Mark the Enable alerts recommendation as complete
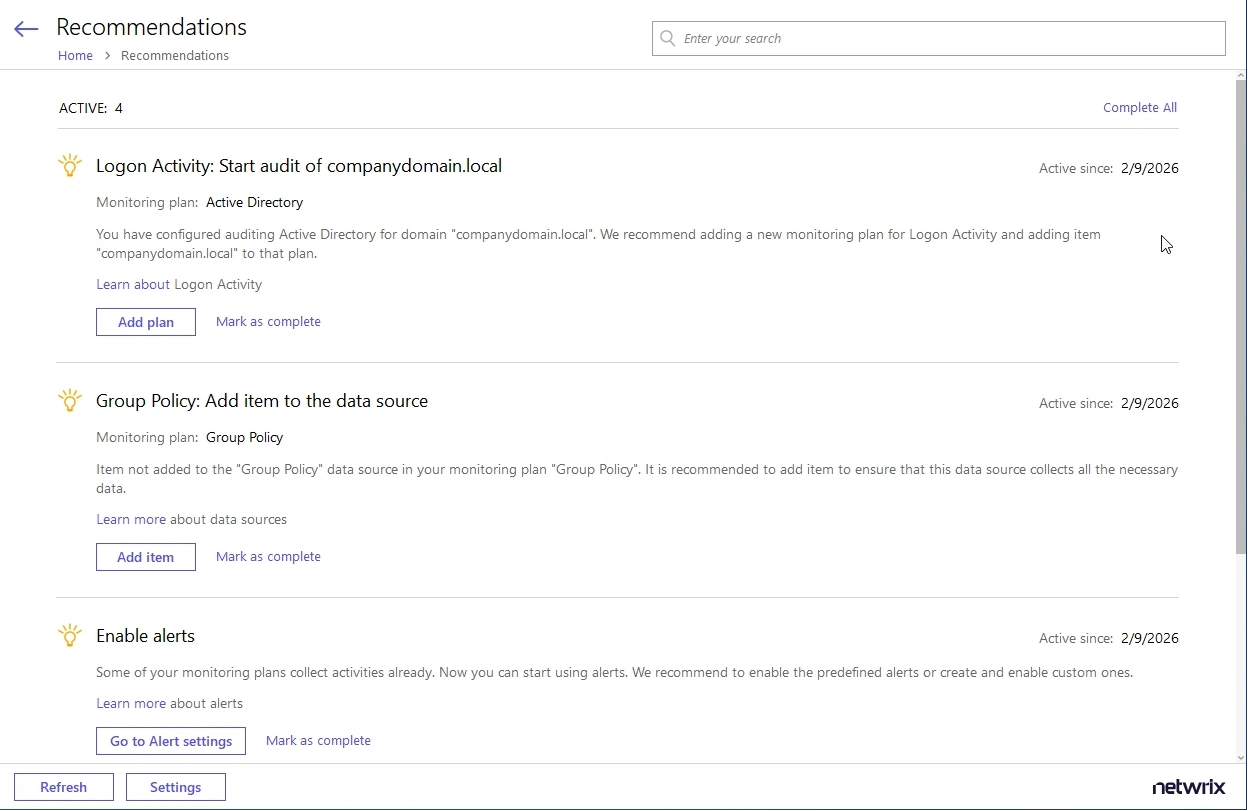Viewport: 1248px width, 811px height. [318, 740]
